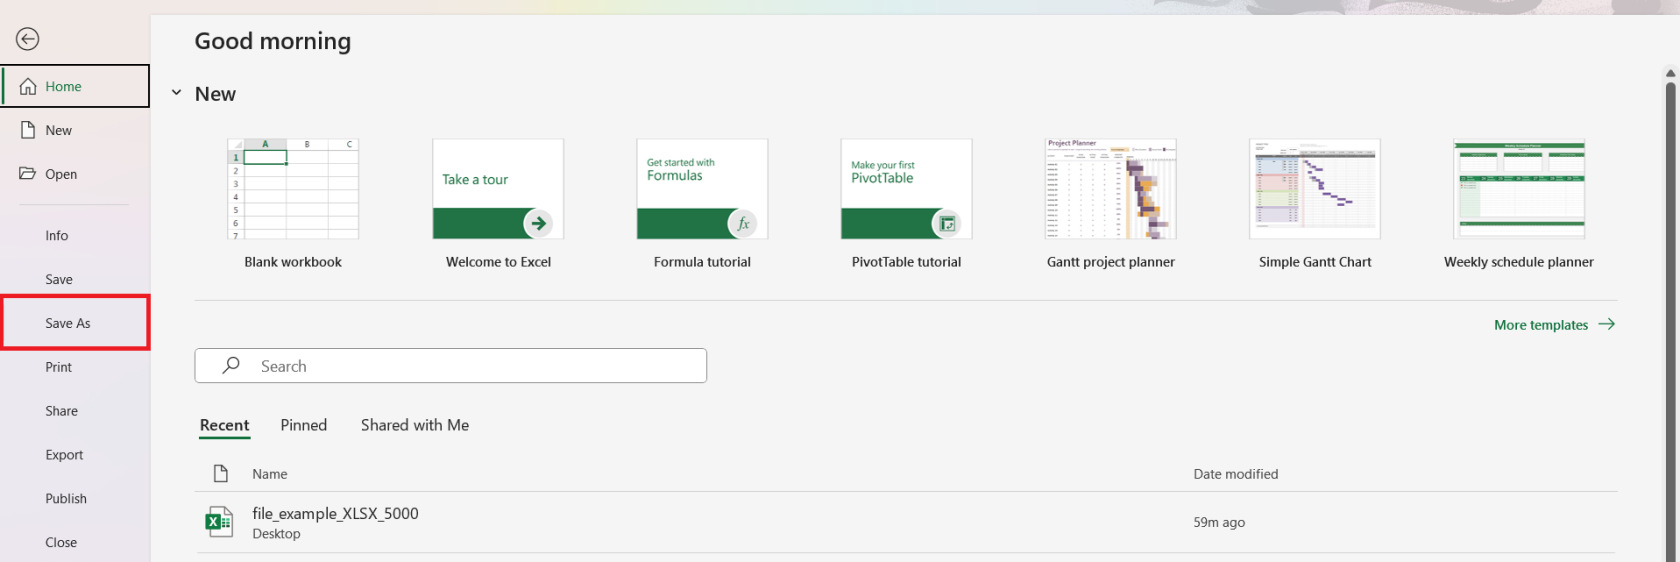Viewport: 1680px width, 562px height.
Task: Open the Welcome to Excel template
Action: coord(498,204)
